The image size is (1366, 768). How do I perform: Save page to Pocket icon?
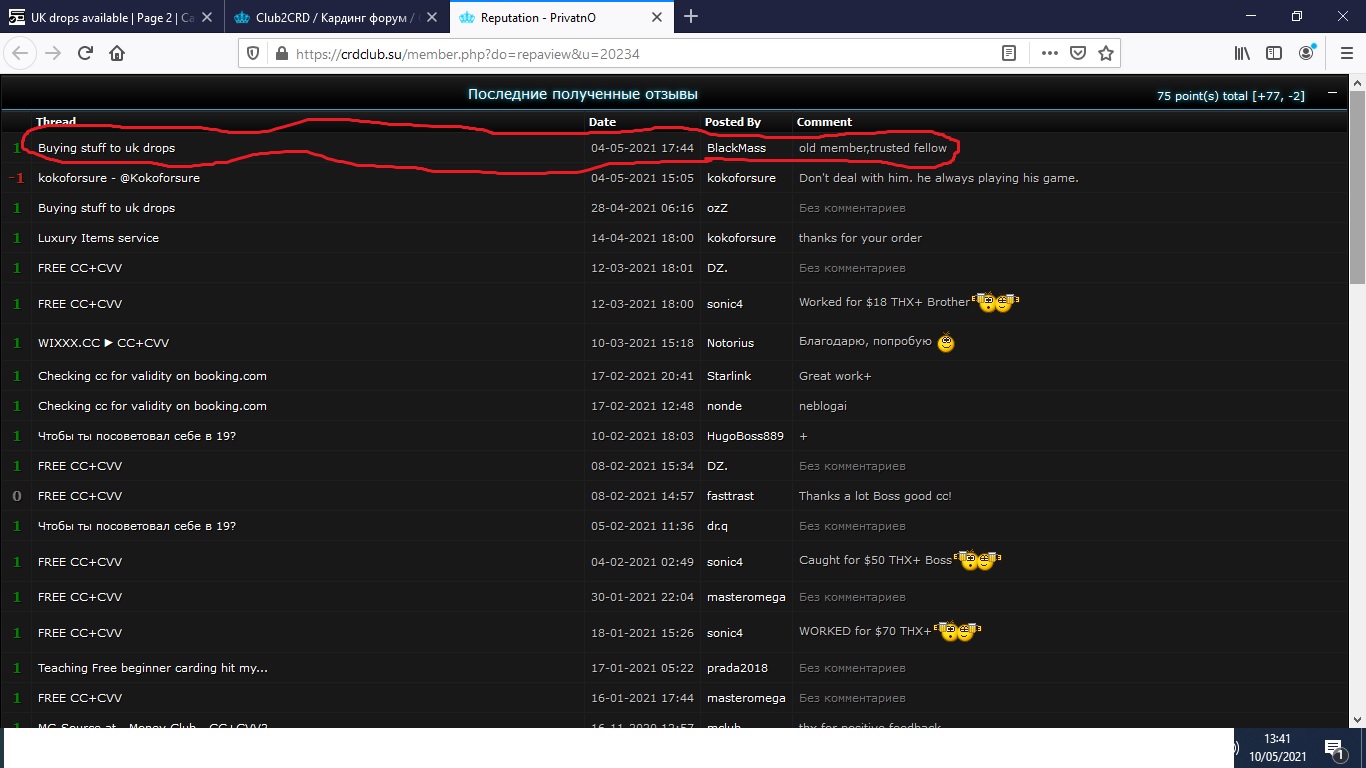pos(1078,54)
